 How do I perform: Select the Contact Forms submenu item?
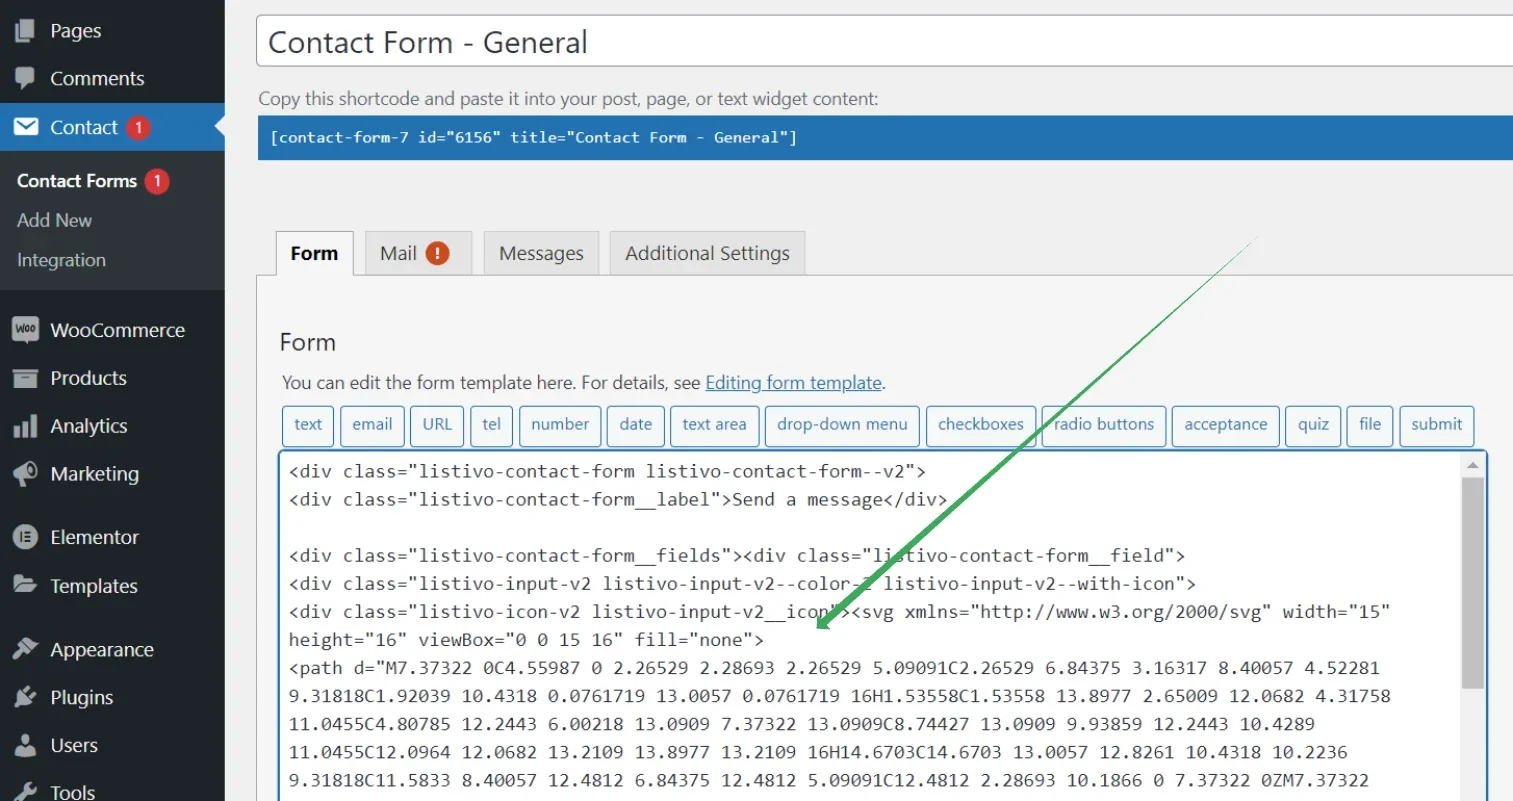coord(77,181)
